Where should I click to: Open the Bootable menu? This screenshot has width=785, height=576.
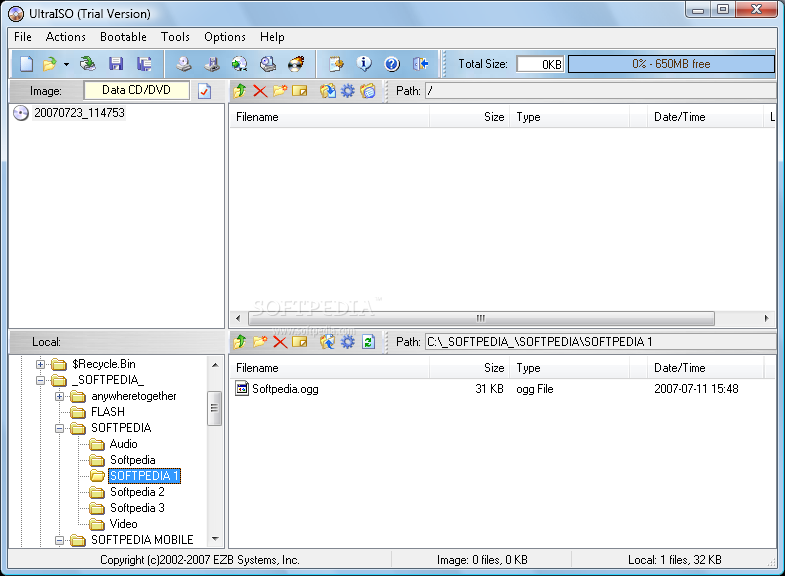pyautogui.click(x=123, y=37)
